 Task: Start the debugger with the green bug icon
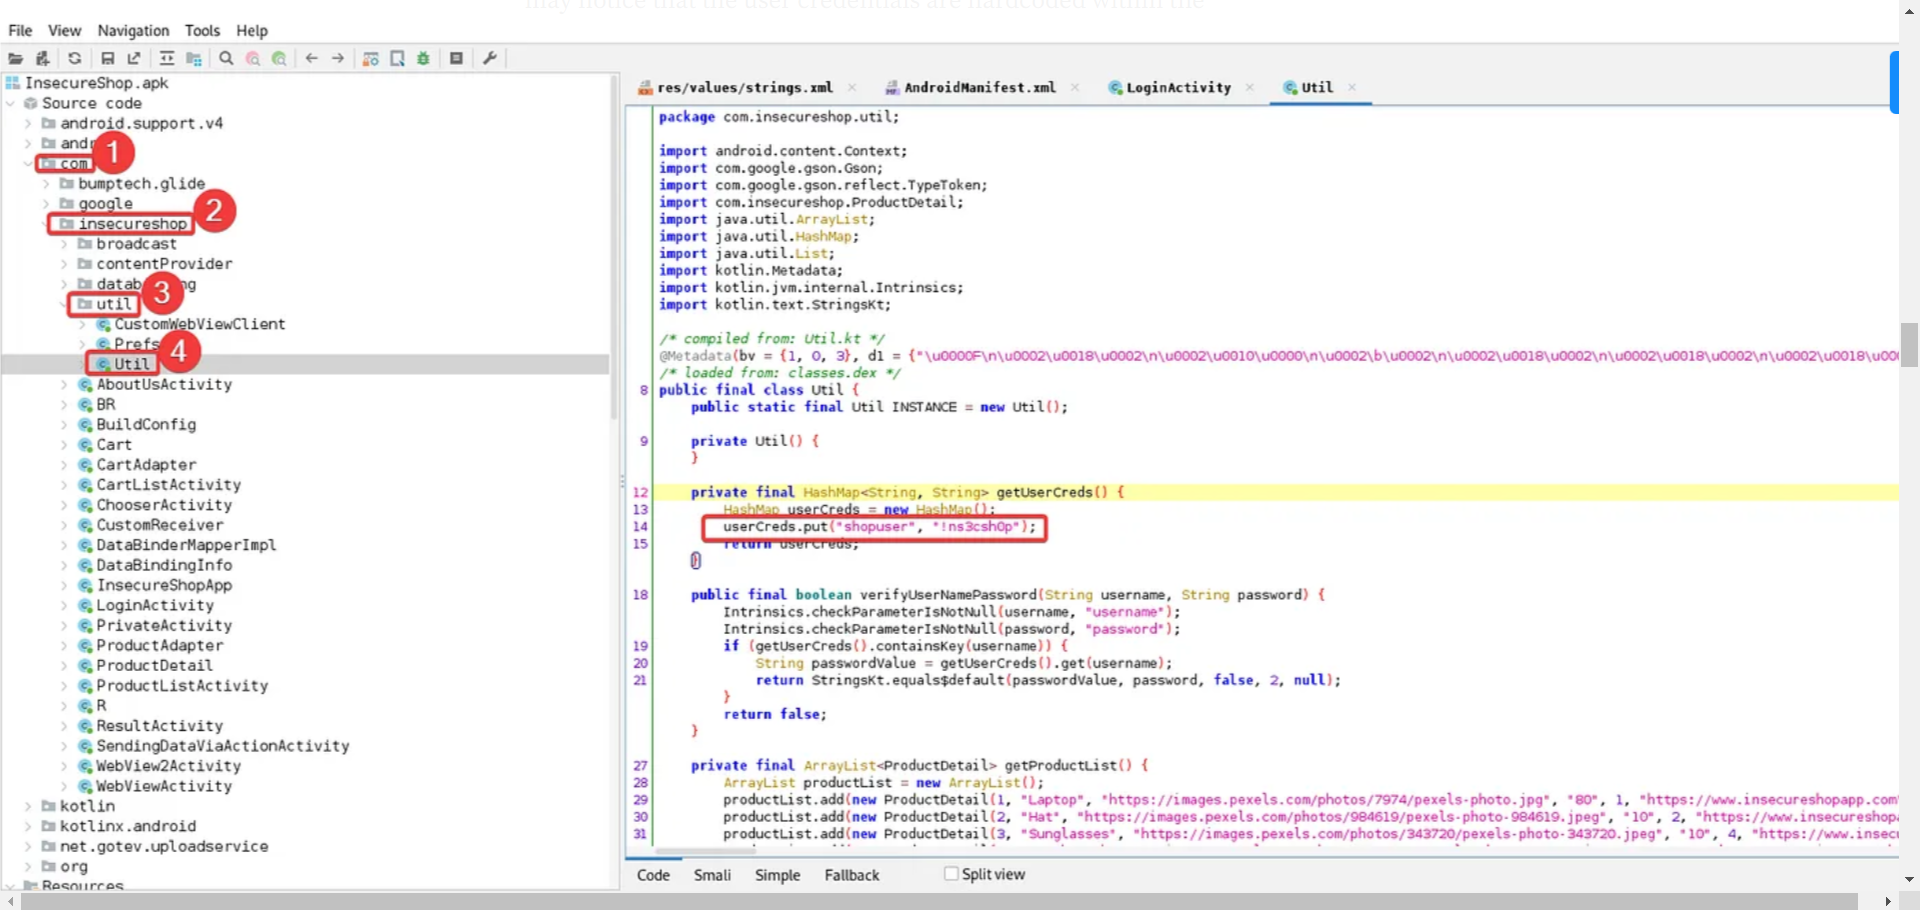[x=423, y=59]
